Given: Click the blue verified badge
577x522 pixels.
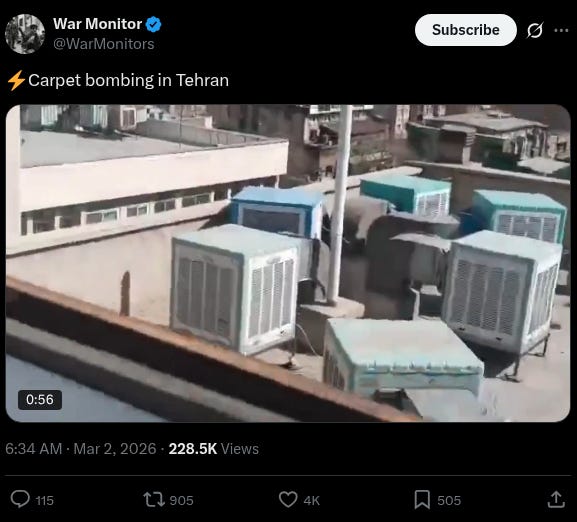Looking at the screenshot, I should [x=153, y=24].
